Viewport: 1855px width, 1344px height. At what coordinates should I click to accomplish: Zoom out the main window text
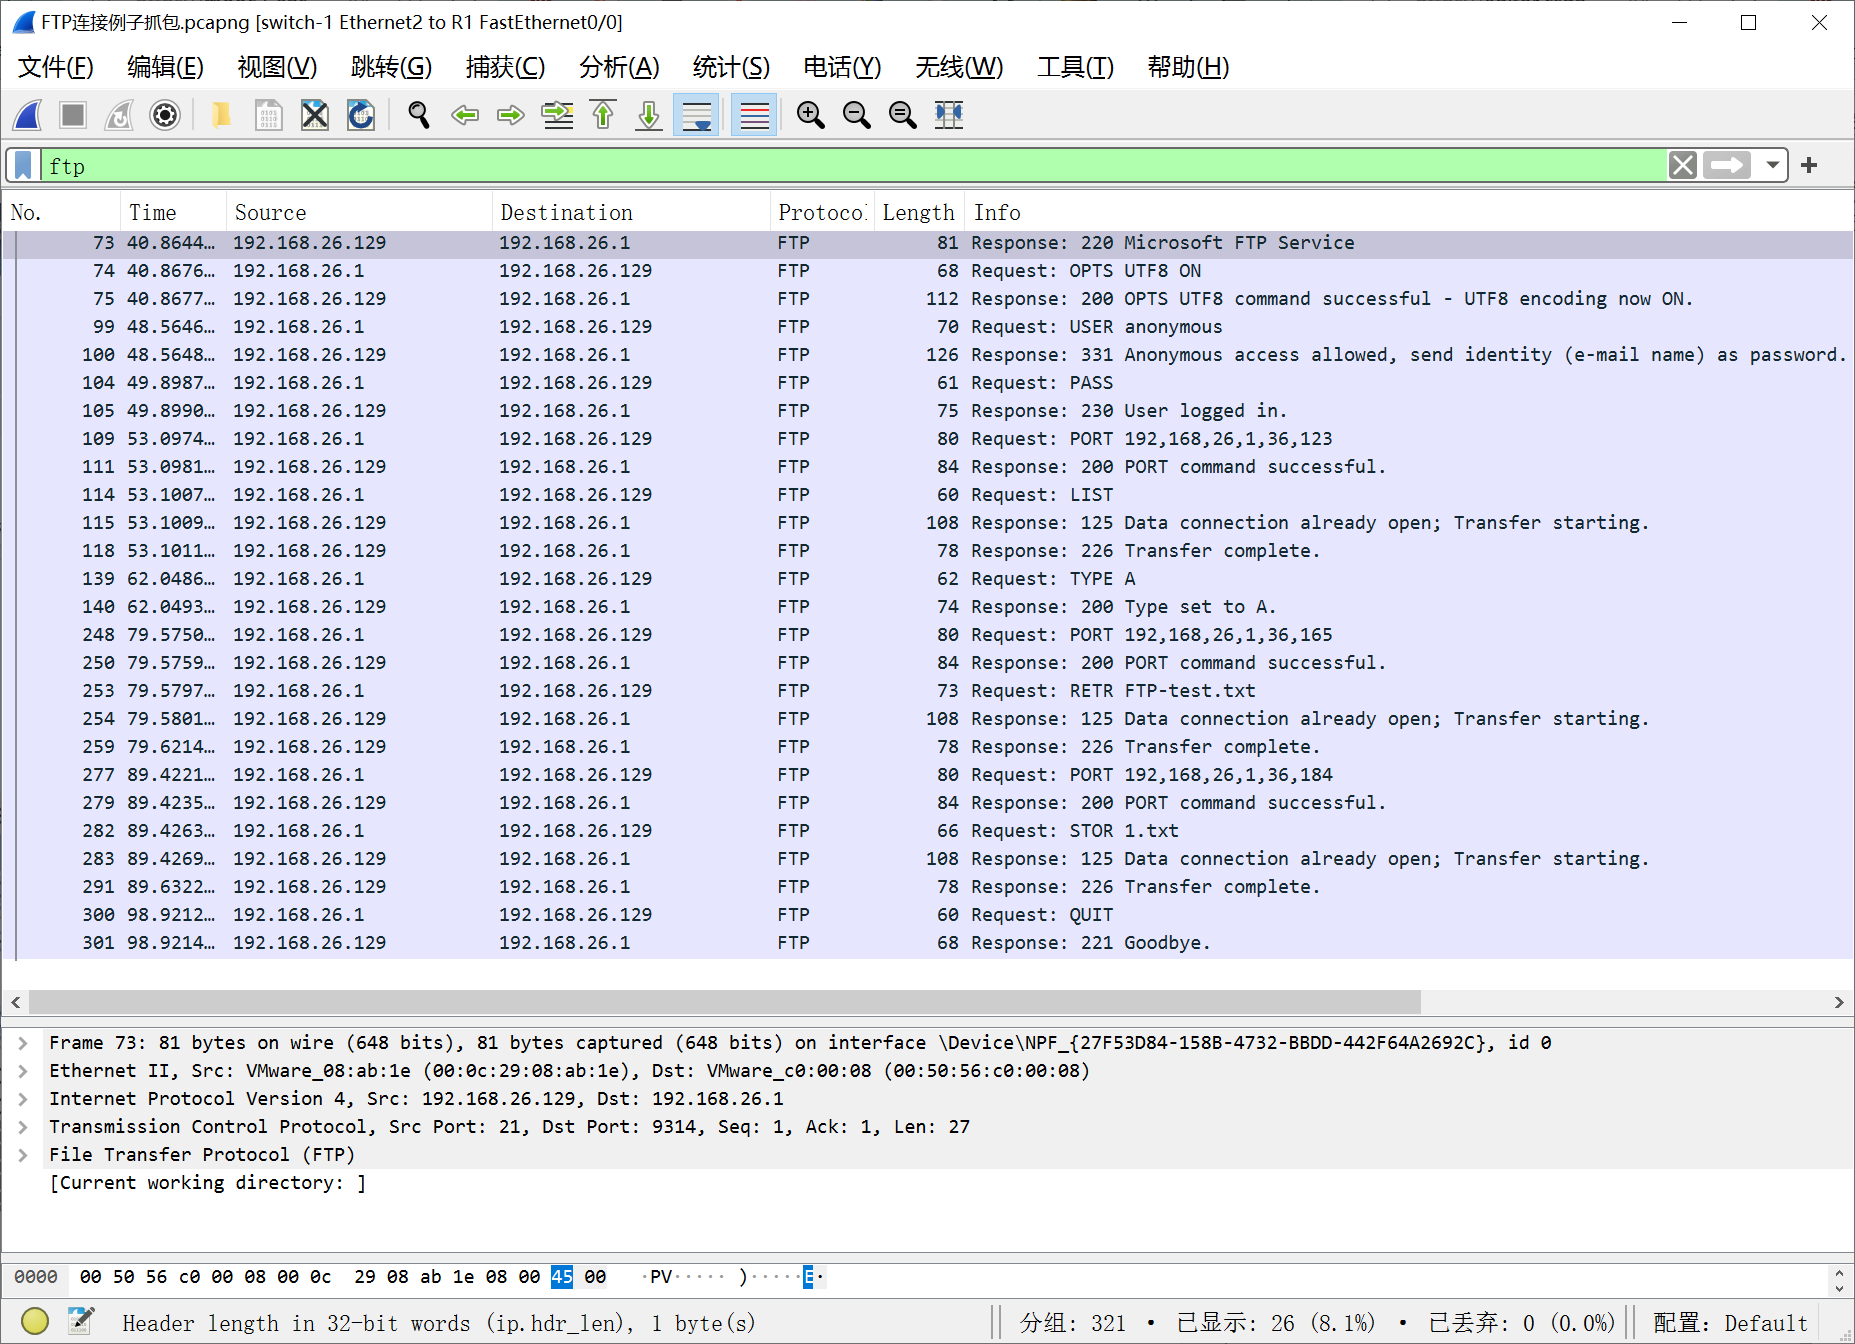857,115
